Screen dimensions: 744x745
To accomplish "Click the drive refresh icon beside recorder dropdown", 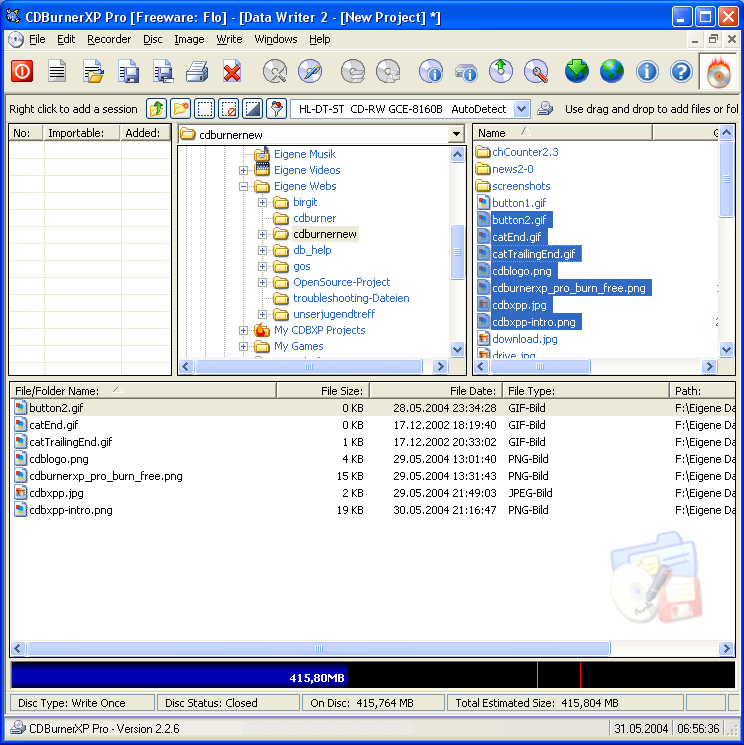I will tap(545, 109).
